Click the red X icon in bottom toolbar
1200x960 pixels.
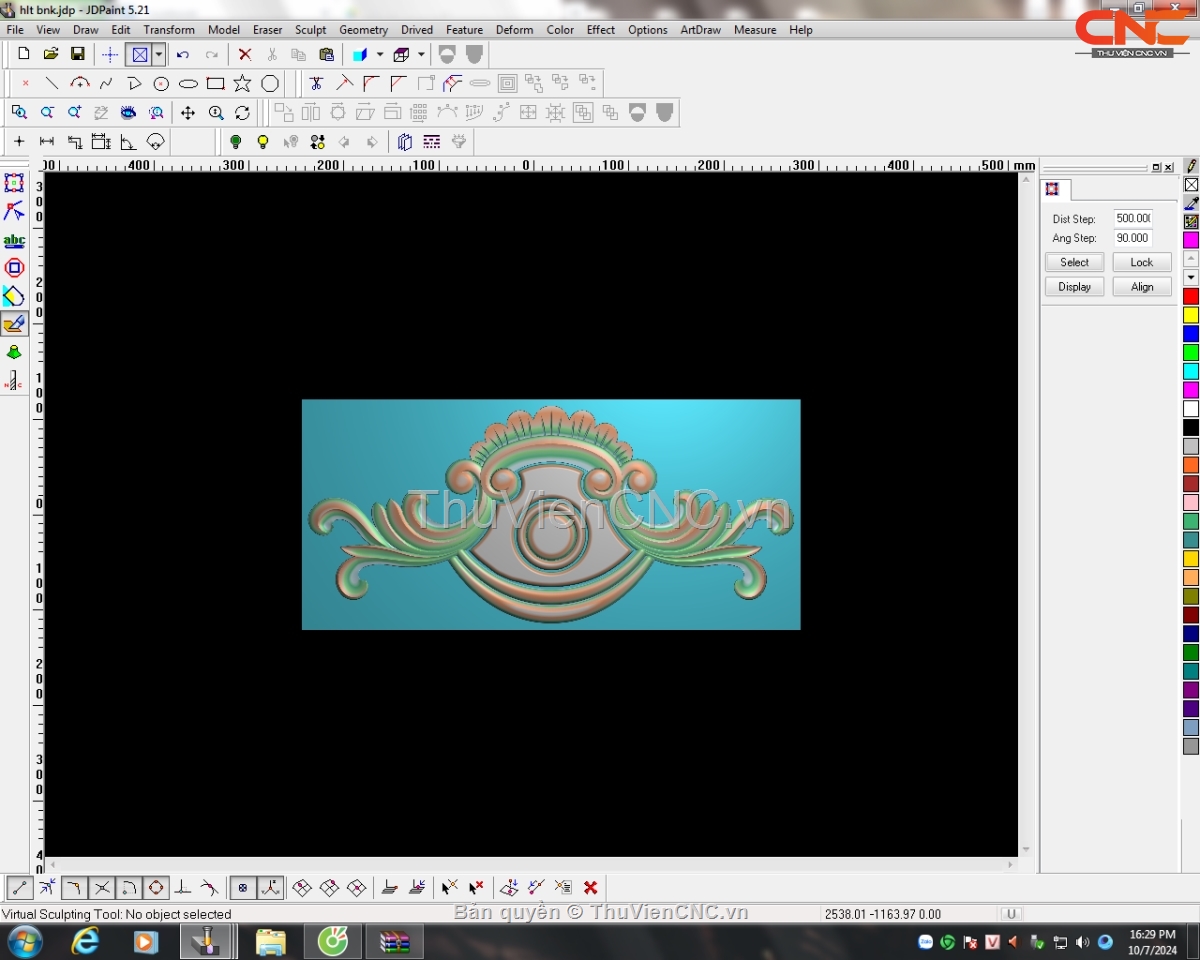[590, 887]
